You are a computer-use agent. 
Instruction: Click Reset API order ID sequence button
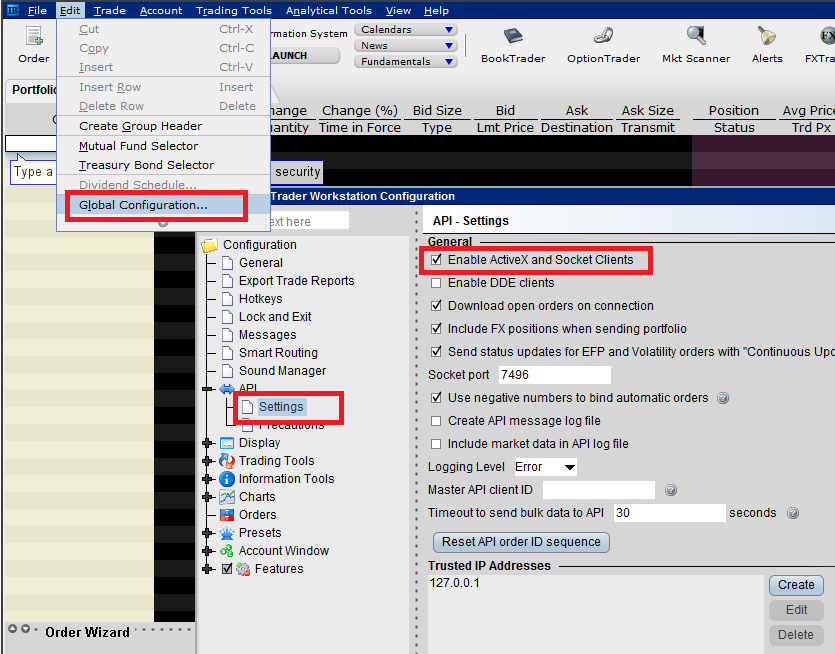click(521, 542)
